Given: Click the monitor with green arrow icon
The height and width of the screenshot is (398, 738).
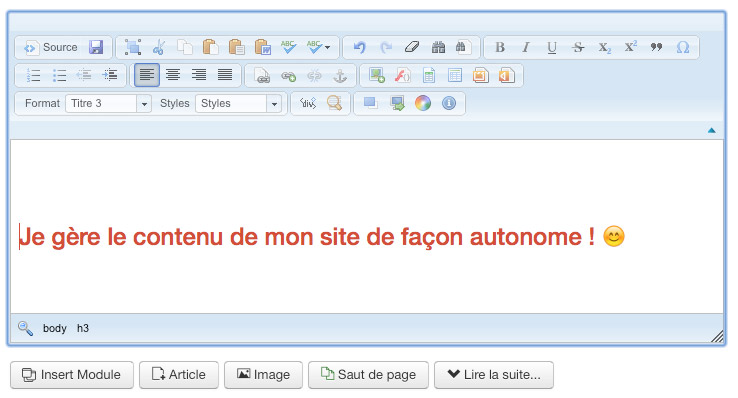Looking at the screenshot, I should pos(397,103).
